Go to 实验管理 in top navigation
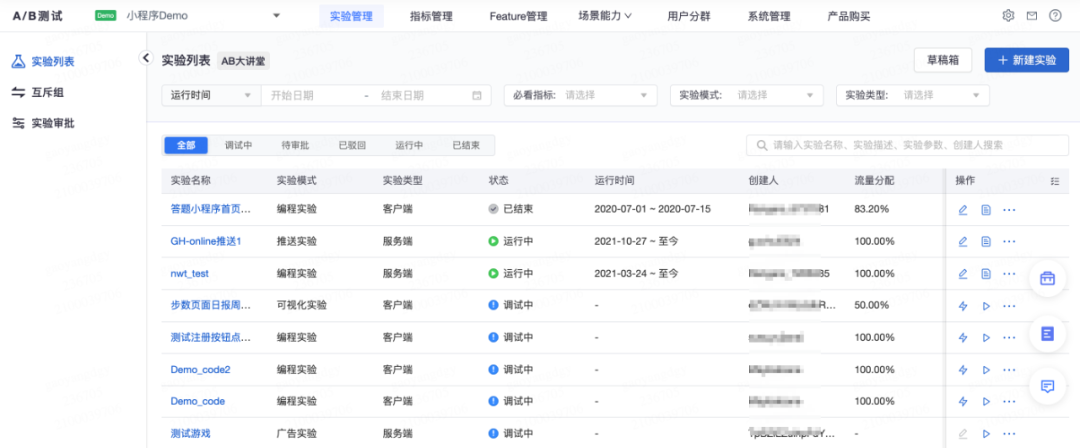1080x448 pixels. (x=351, y=16)
